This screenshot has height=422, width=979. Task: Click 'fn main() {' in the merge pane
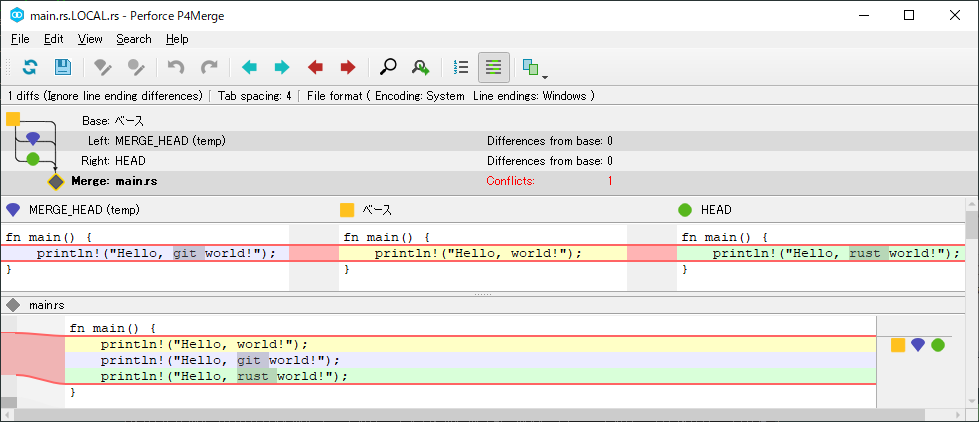click(x=112, y=328)
